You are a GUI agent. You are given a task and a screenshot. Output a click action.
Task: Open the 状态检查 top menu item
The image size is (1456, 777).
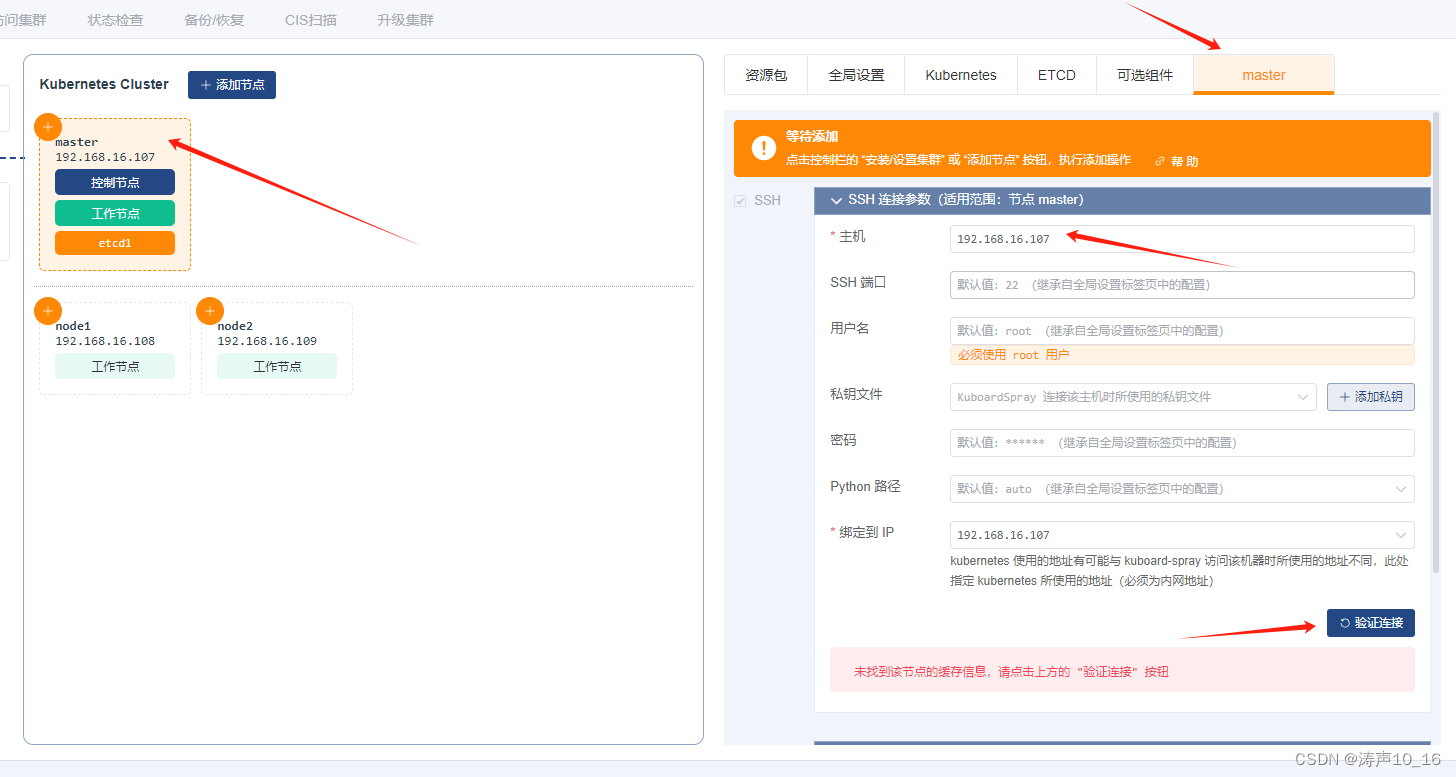115,20
